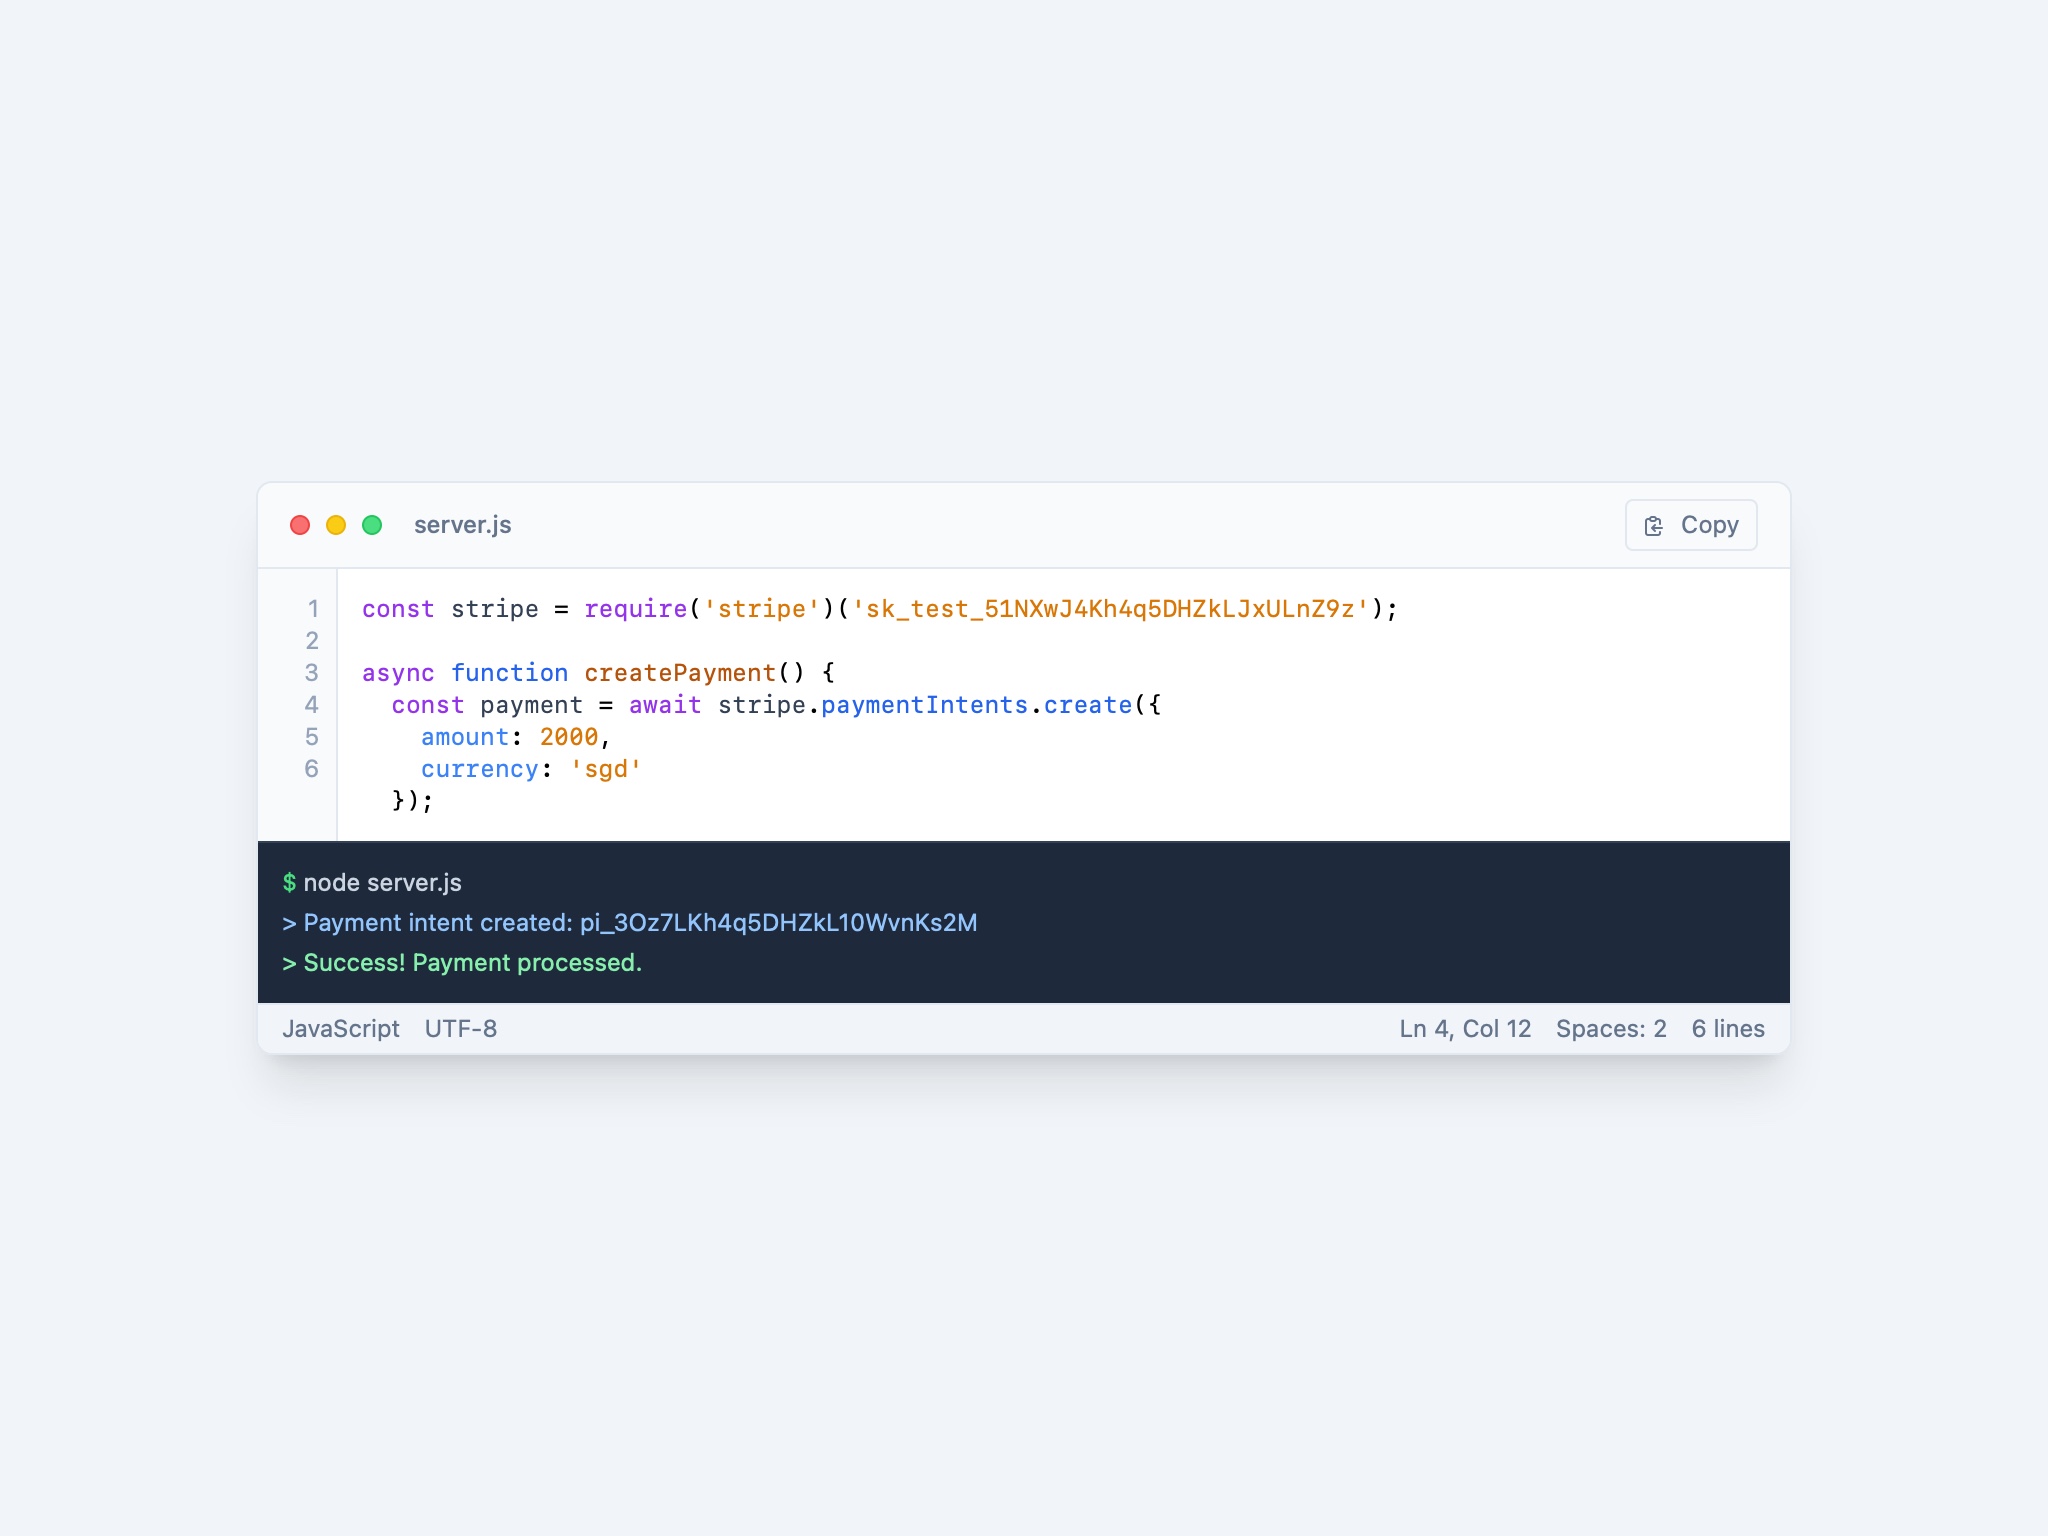Click the 6 lines status item
The image size is (2048, 1536).
point(1728,1029)
